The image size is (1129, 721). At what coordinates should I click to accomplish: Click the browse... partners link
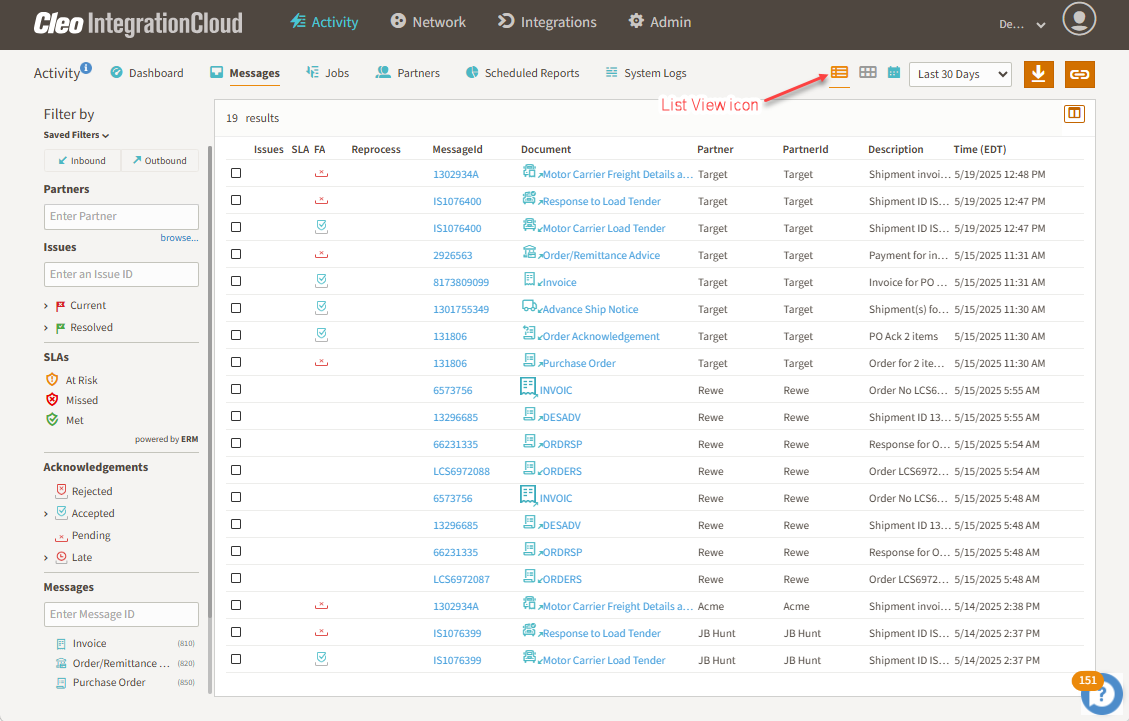tap(179, 238)
